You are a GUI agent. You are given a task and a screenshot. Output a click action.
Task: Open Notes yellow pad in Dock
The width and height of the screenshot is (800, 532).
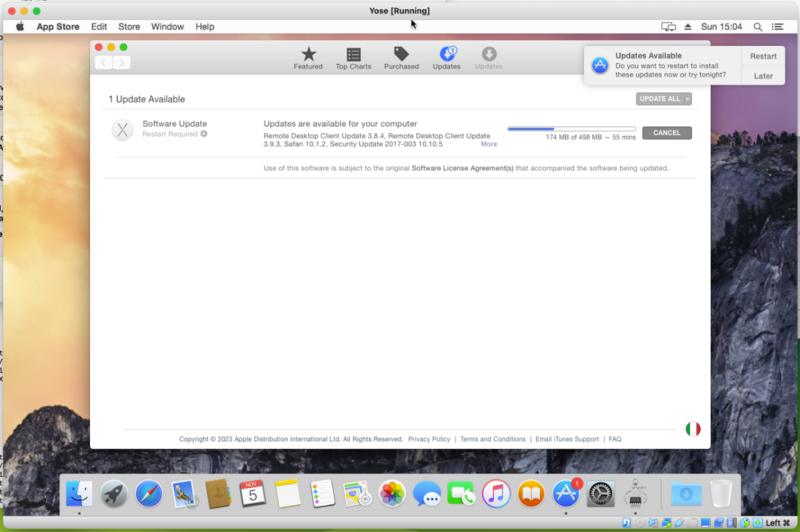pyautogui.click(x=287, y=494)
